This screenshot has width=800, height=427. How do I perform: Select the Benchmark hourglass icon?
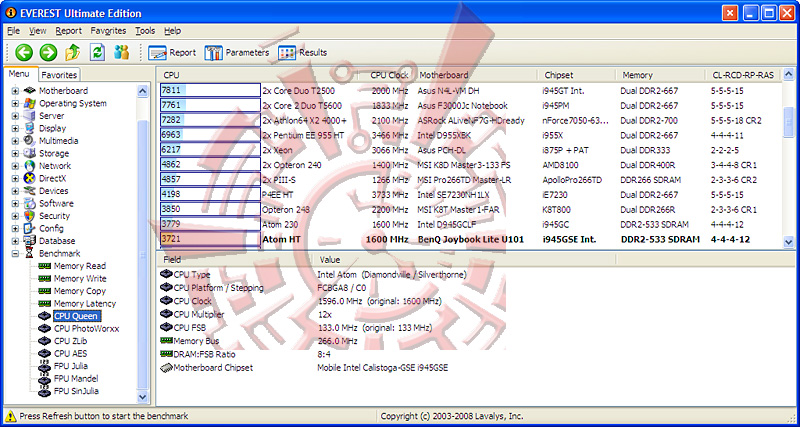30,254
